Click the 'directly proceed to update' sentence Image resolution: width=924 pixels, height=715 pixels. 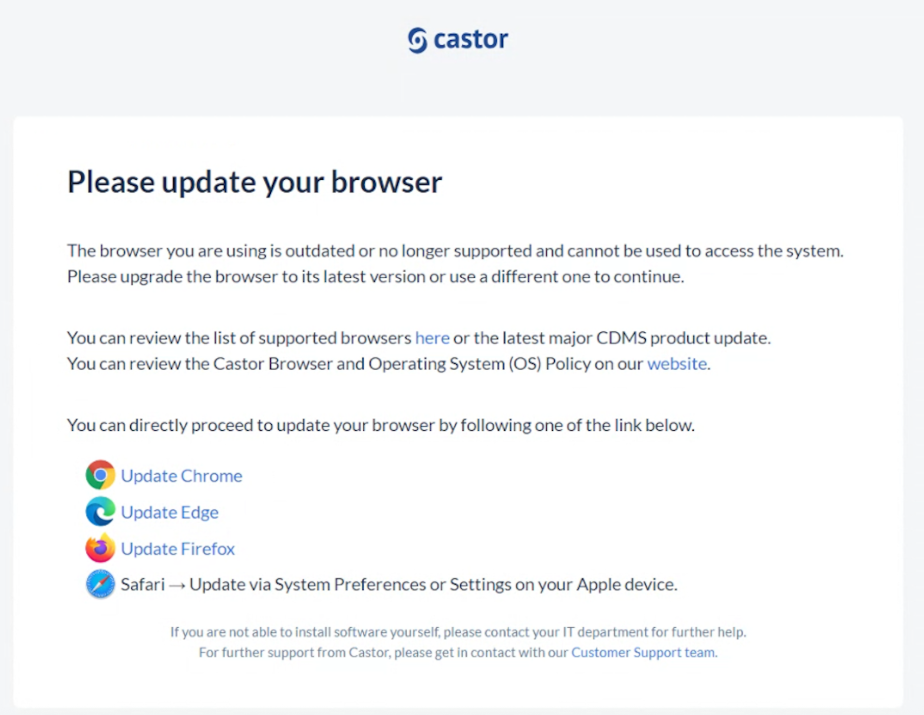[x=381, y=425]
